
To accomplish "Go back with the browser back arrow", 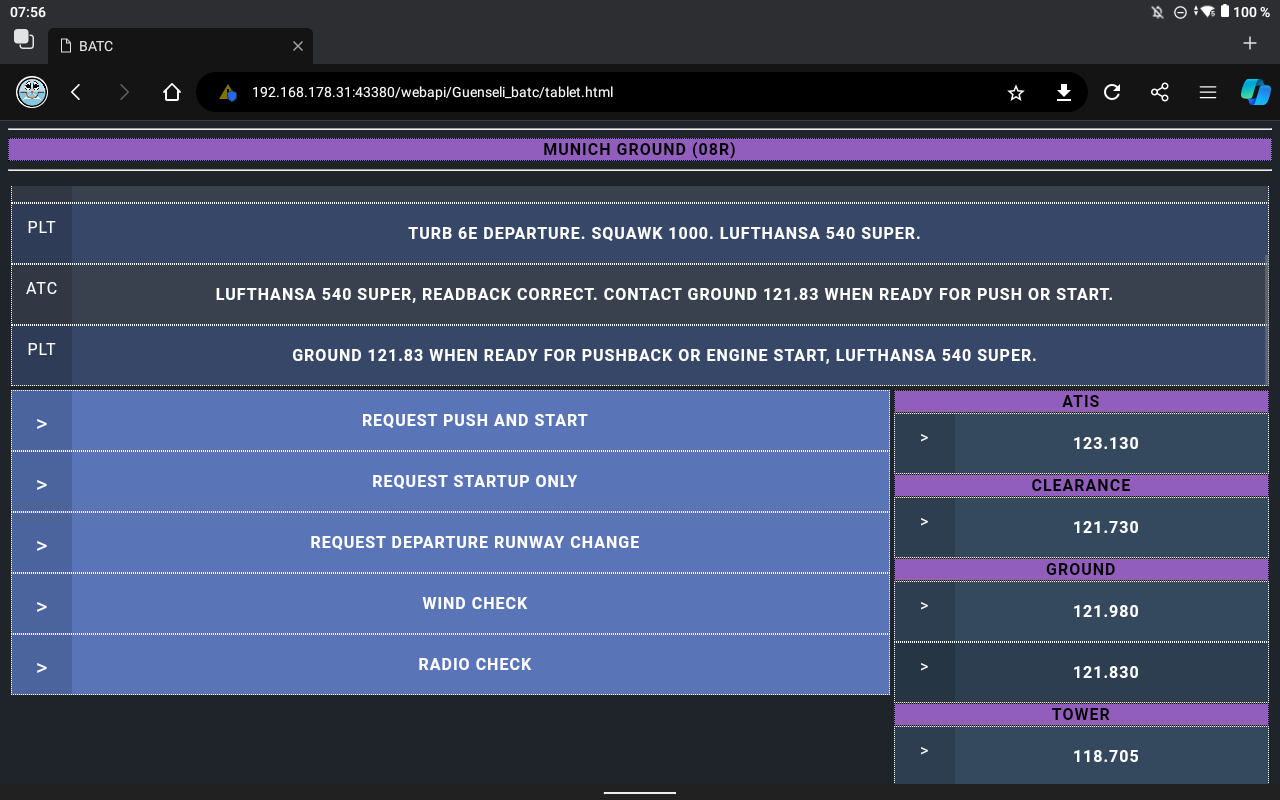I will (76, 92).
